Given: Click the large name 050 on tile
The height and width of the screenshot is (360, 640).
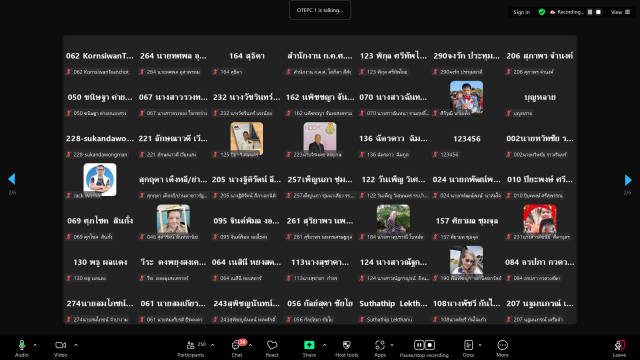Looking at the screenshot, I should [x=100, y=97].
